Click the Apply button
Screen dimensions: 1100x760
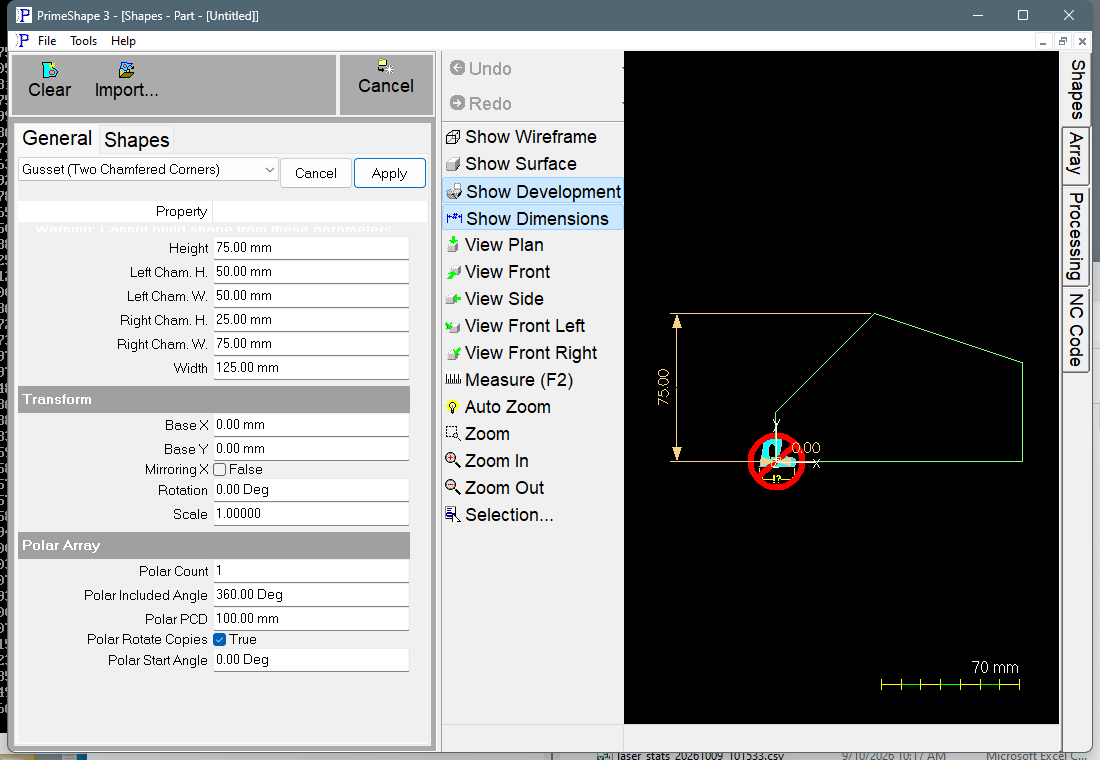coord(389,173)
